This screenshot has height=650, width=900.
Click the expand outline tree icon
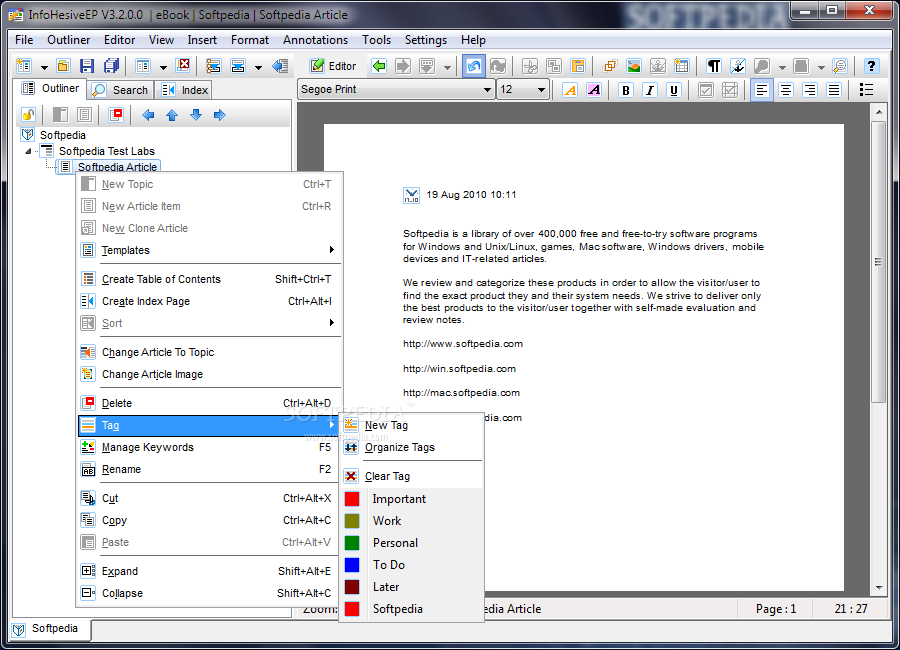(214, 66)
